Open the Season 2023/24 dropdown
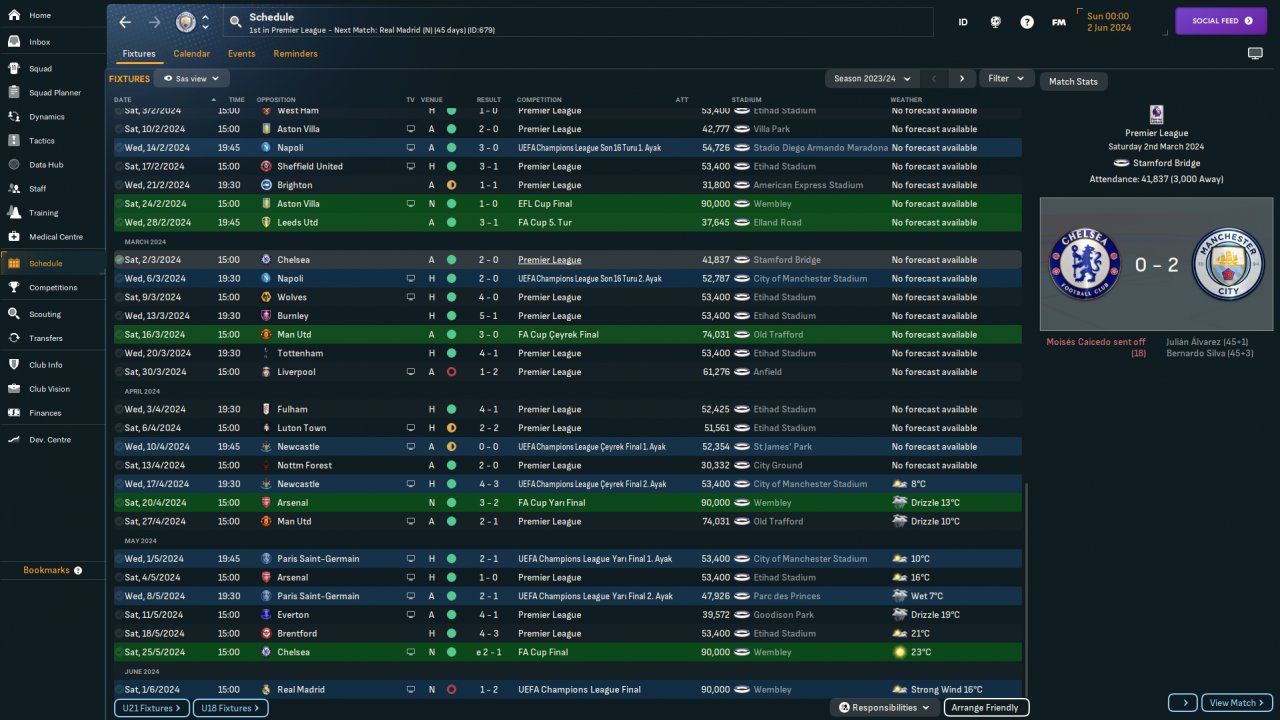The height and width of the screenshot is (720, 1280). [x=871, y=78]
